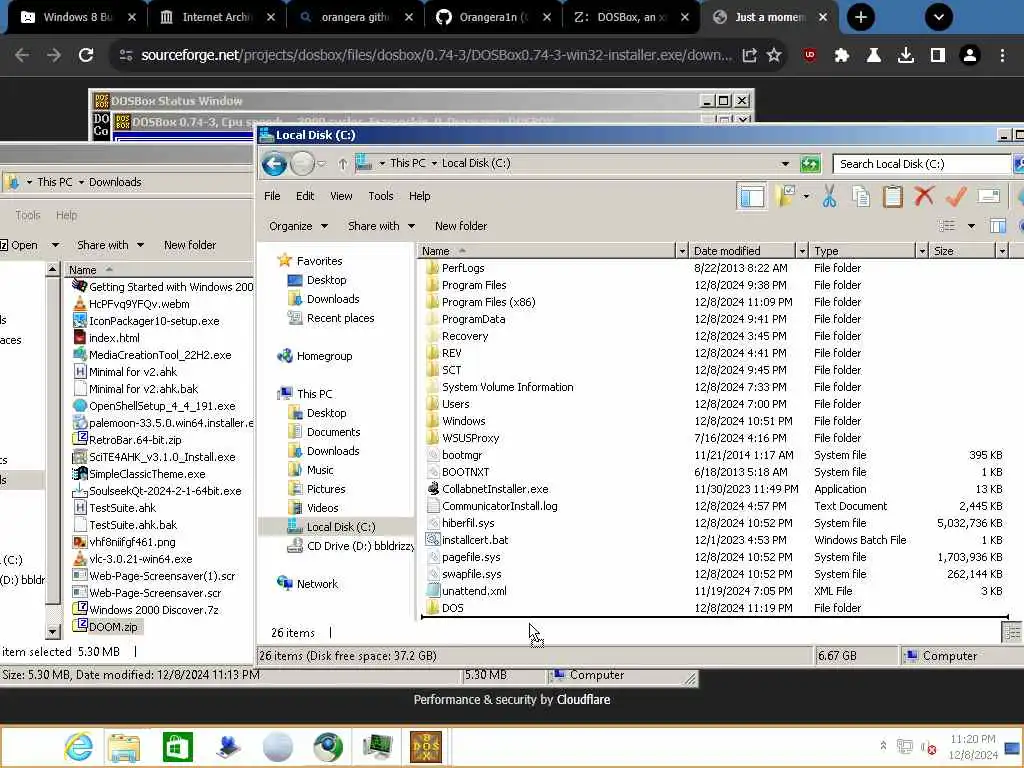The image size is (1024, 768).
Task: Open recent locations dropdown arrow
Action: pos(321,164)
